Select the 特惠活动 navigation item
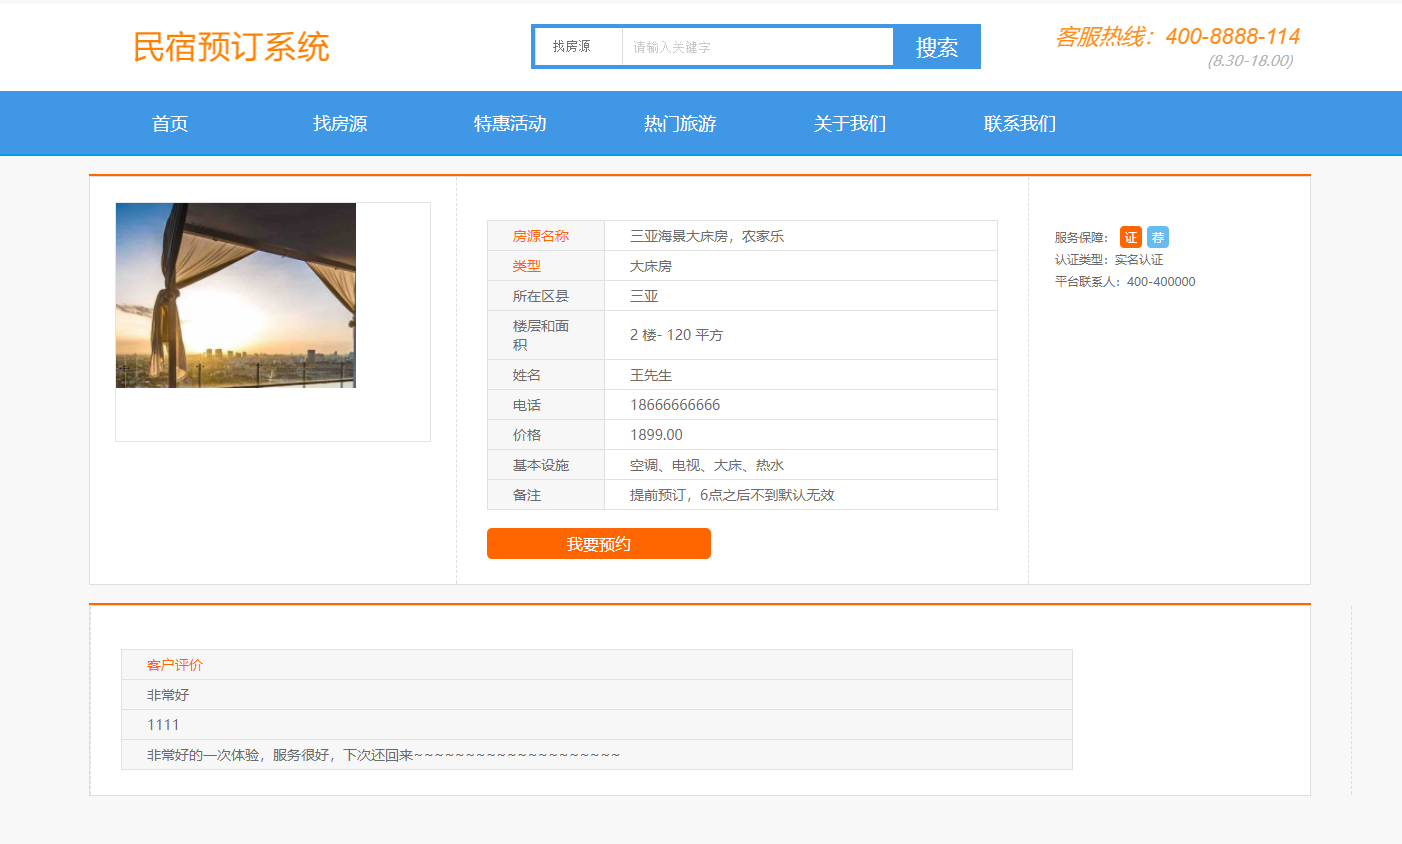 point(510,124)
